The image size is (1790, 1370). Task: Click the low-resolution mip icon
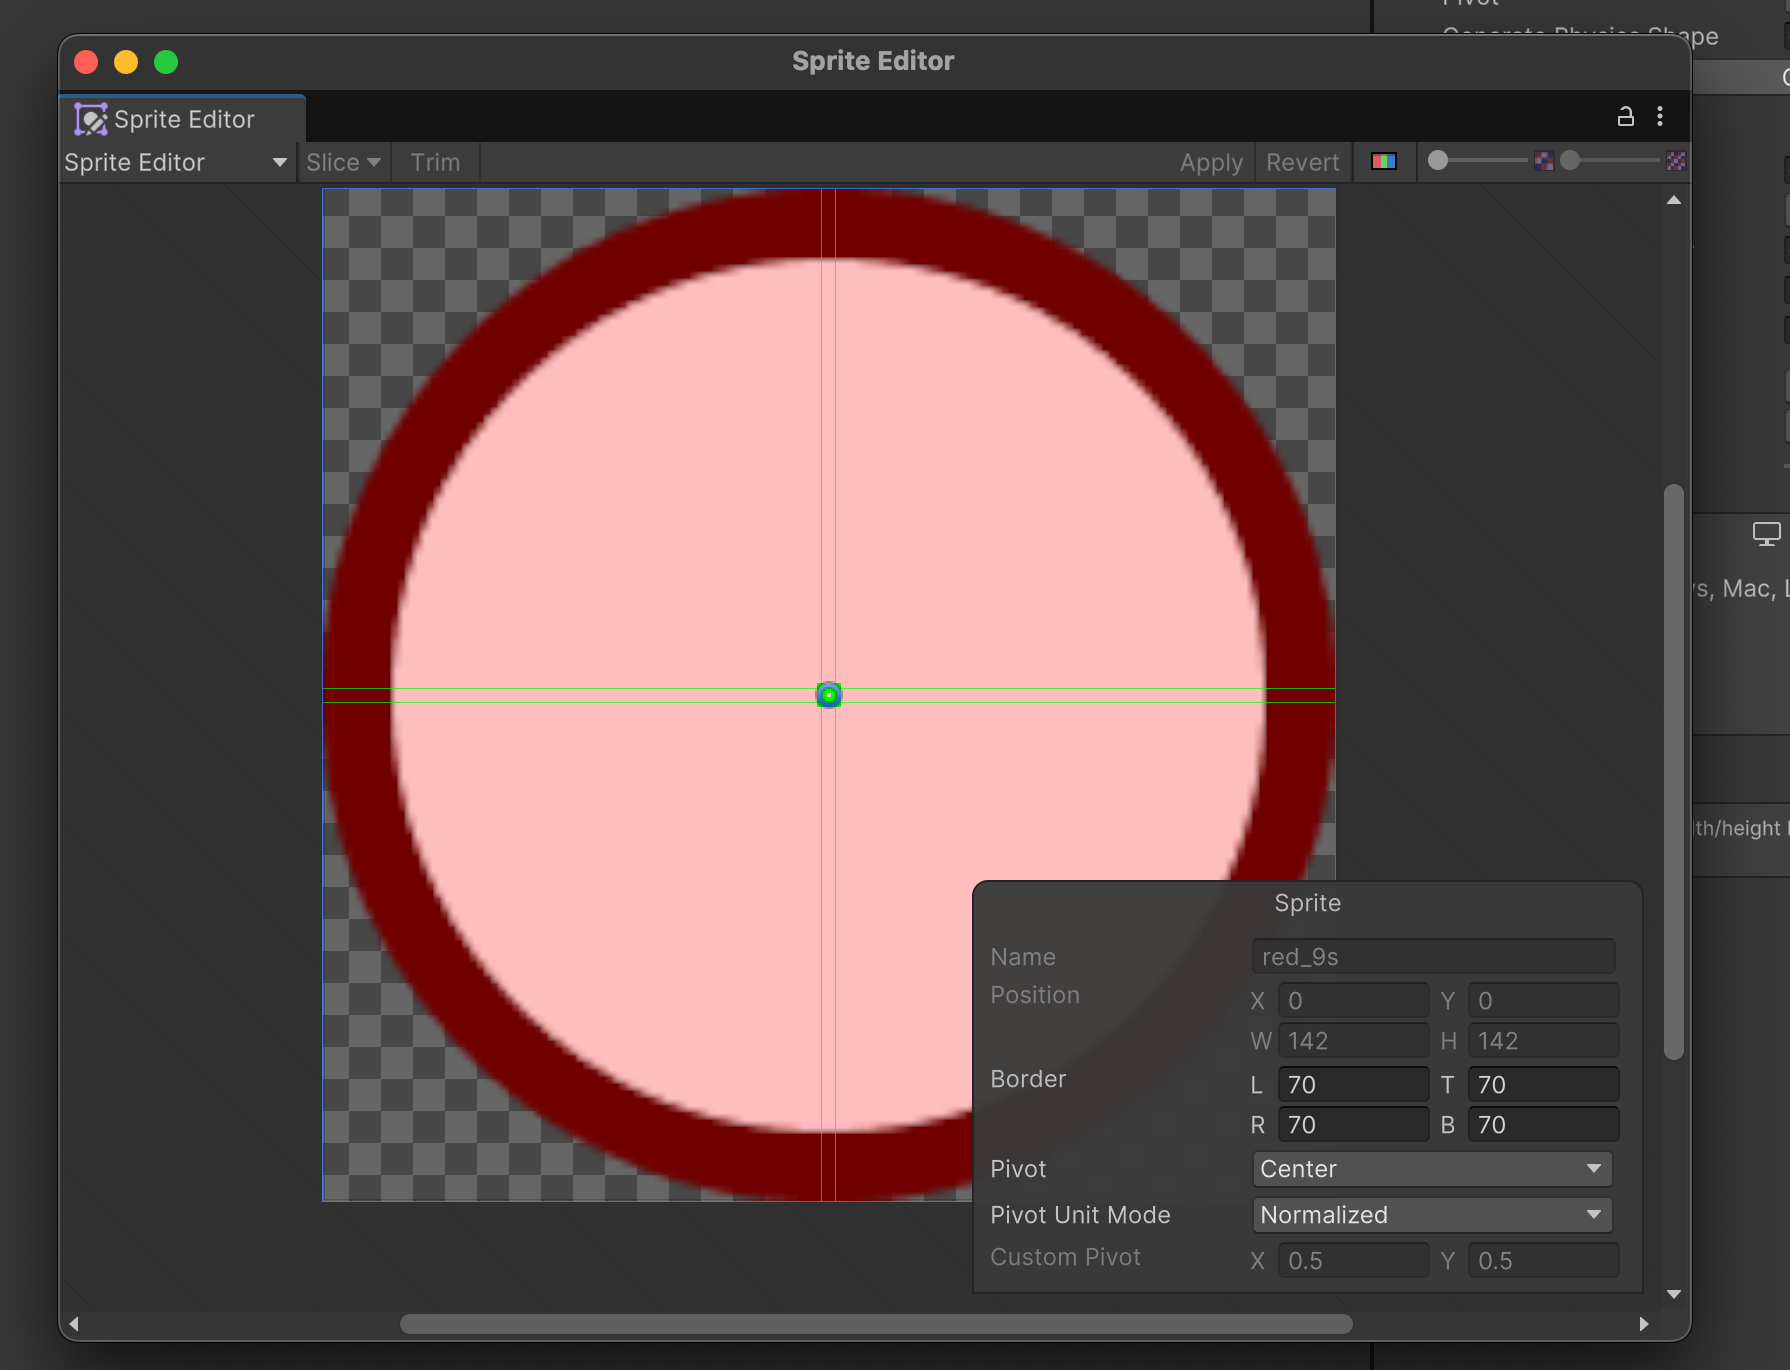[1544, 161]
